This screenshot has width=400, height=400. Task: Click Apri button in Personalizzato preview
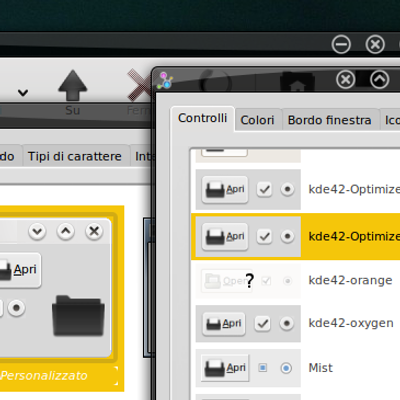pos(20,270)
